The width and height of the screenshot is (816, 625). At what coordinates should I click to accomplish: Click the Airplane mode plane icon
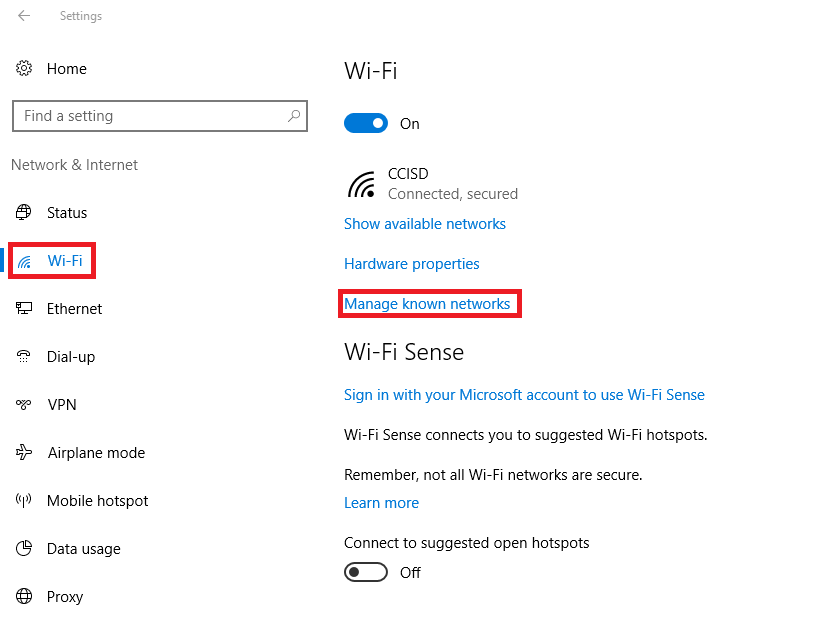pyautogui.click(x=24, y=452)
